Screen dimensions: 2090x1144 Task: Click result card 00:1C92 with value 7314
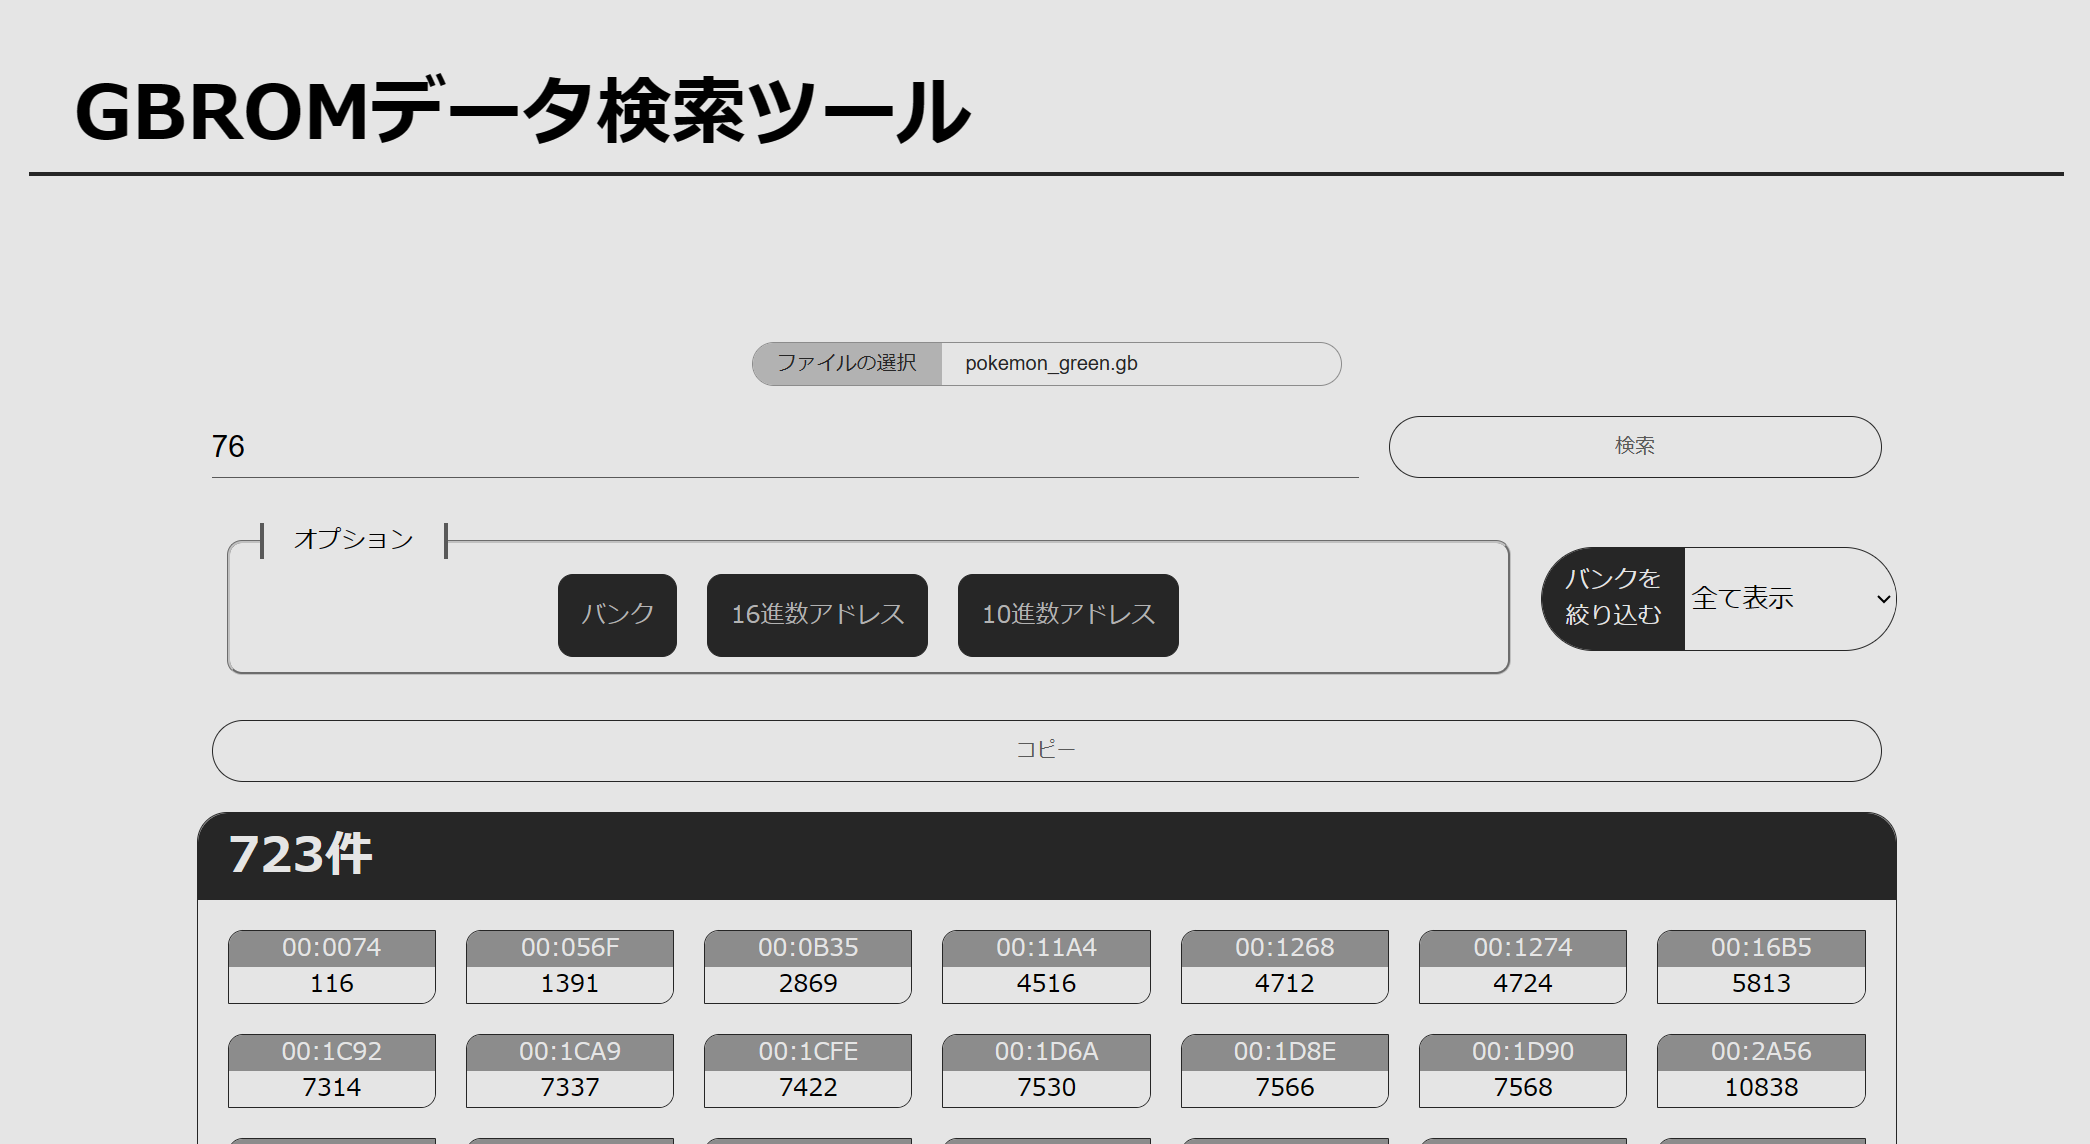point(332,1070)
